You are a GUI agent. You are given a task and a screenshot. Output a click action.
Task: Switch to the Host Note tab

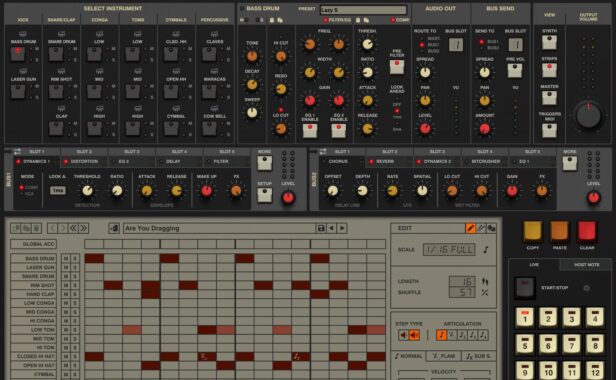coord(586,265)
